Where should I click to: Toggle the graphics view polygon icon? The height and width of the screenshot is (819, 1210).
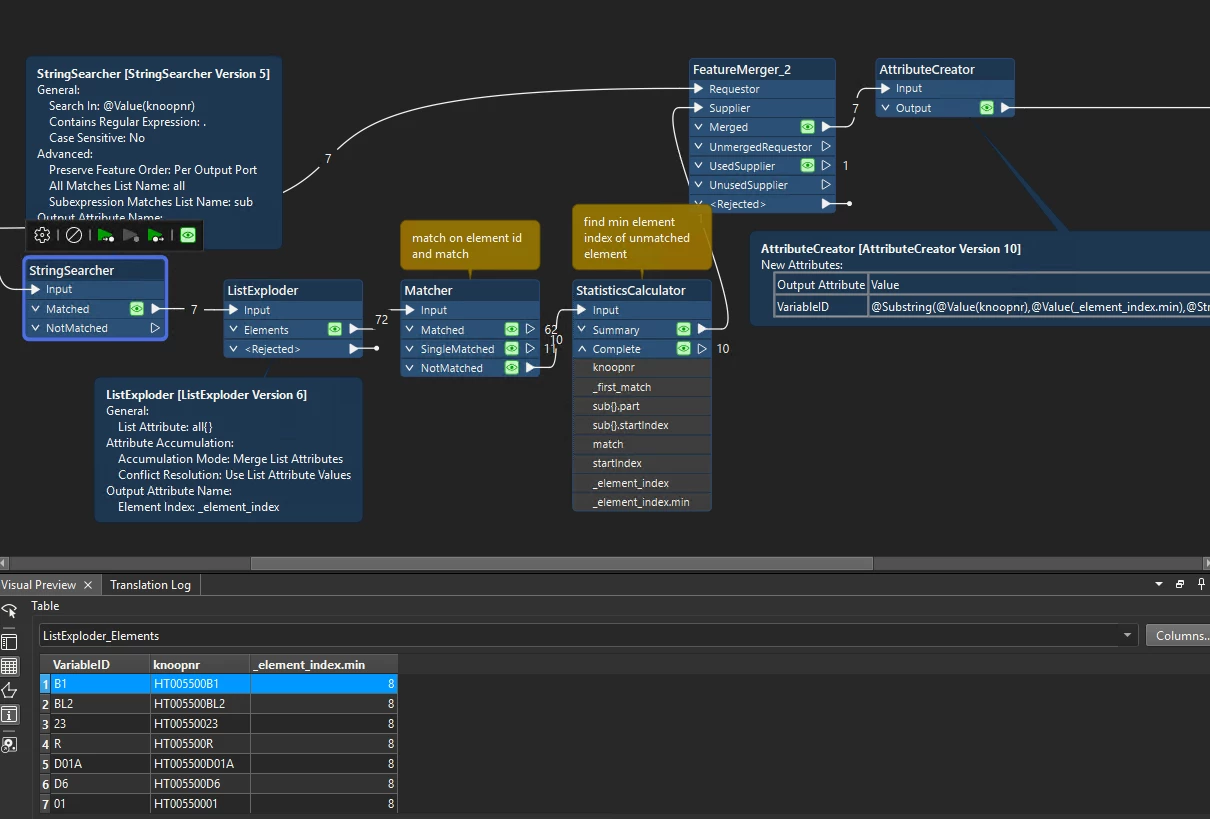[x=9, y=690]
